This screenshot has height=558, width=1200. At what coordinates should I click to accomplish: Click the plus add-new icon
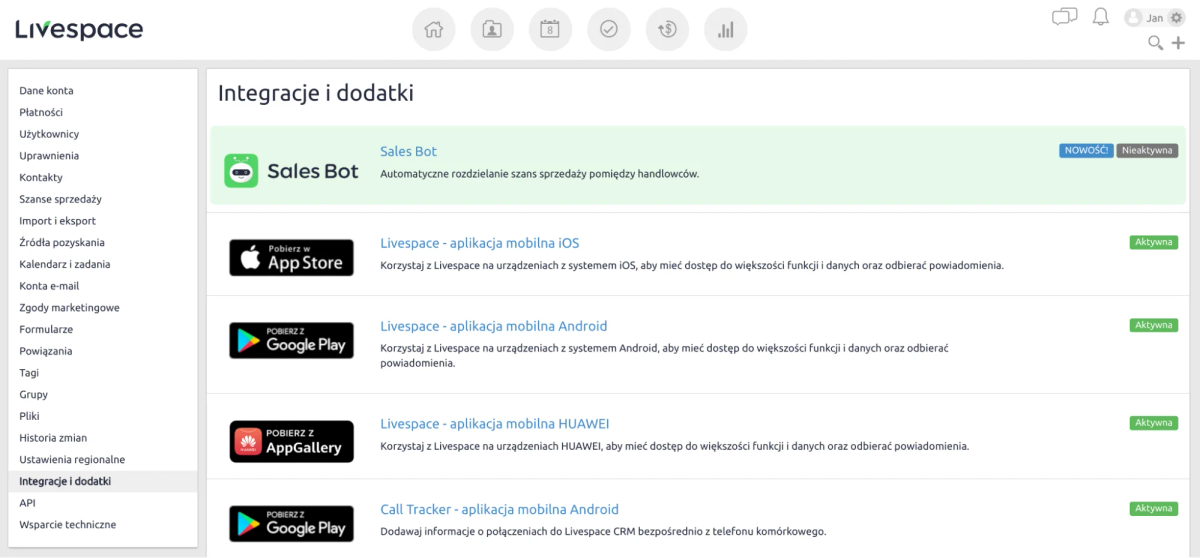(x=1178, y=42)
